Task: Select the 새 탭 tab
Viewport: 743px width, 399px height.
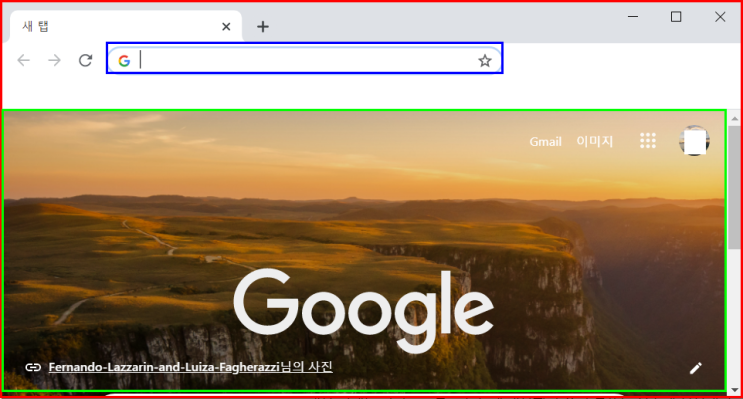Action: (126, 26)
